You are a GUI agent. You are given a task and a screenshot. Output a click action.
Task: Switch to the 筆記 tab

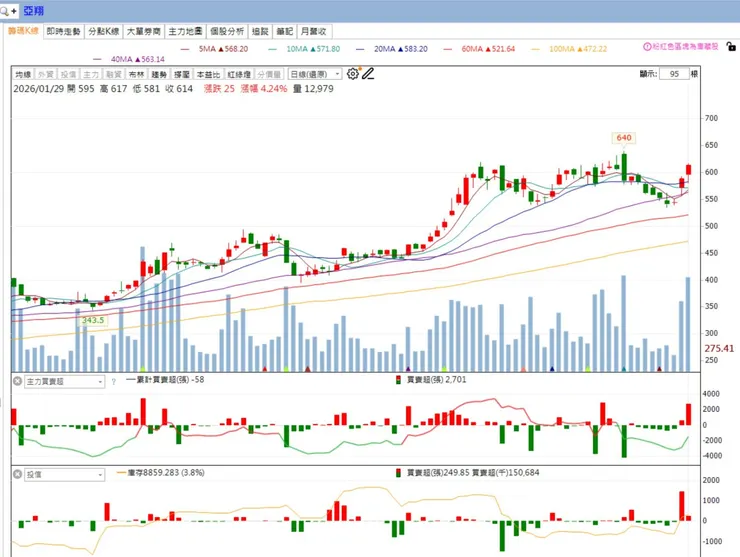285,31
